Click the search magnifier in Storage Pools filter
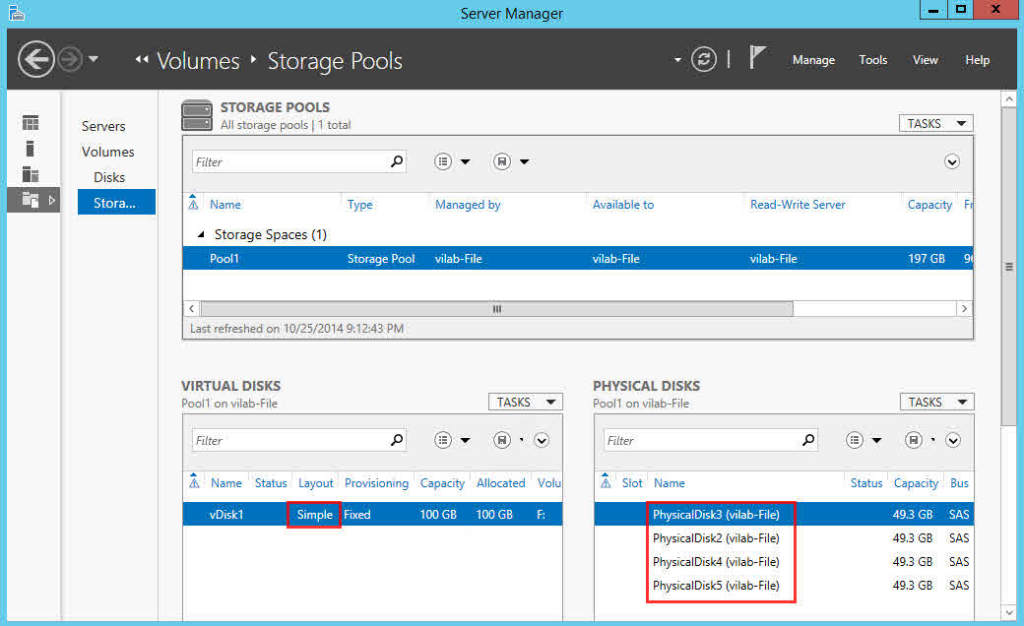The width and height of the screenshot is (1024, 626). 396,161
